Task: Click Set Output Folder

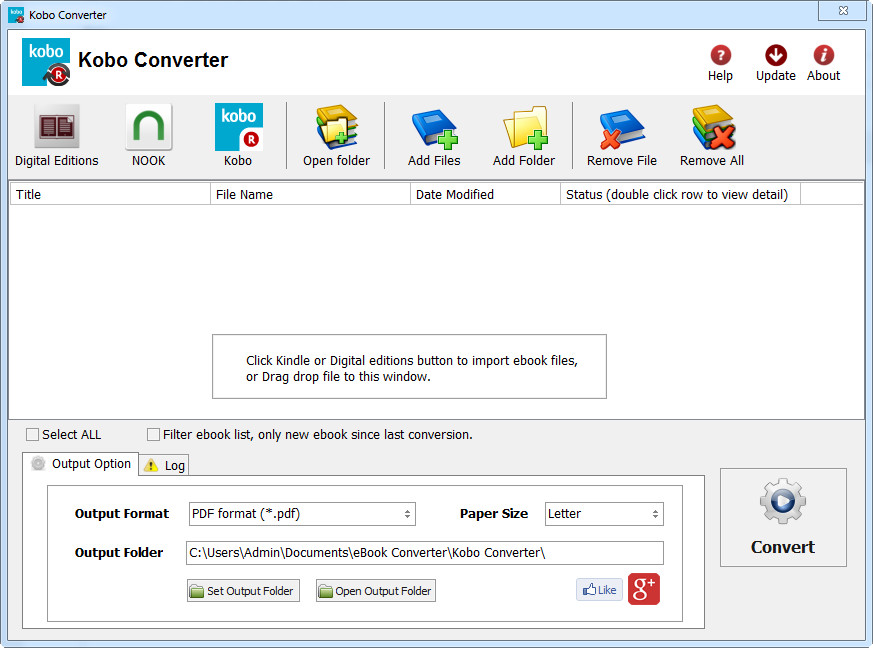Action: 242,590
